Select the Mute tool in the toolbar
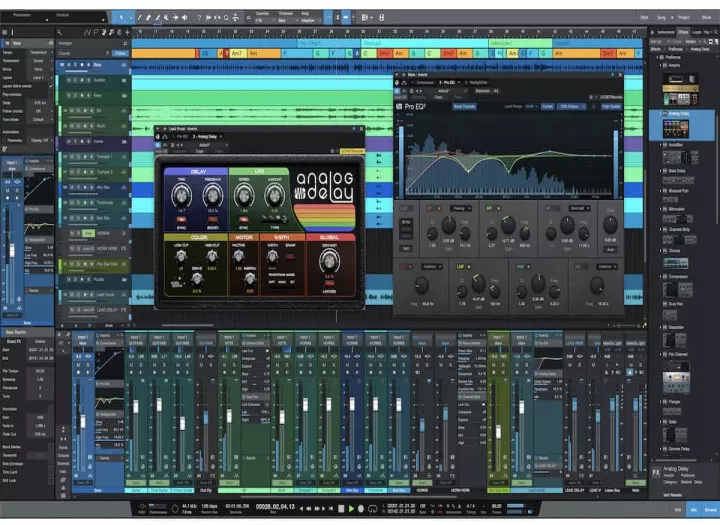 pyautogui.click(x=166, y=17)
